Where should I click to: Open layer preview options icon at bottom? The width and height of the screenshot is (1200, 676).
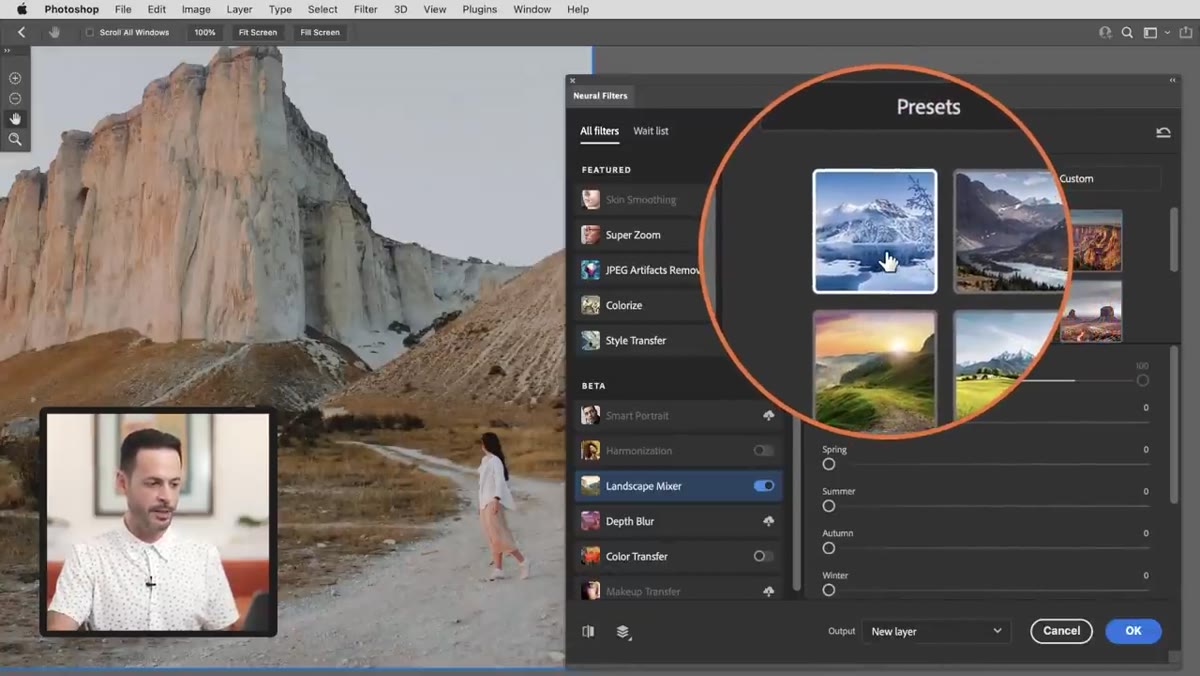point(623,632)
